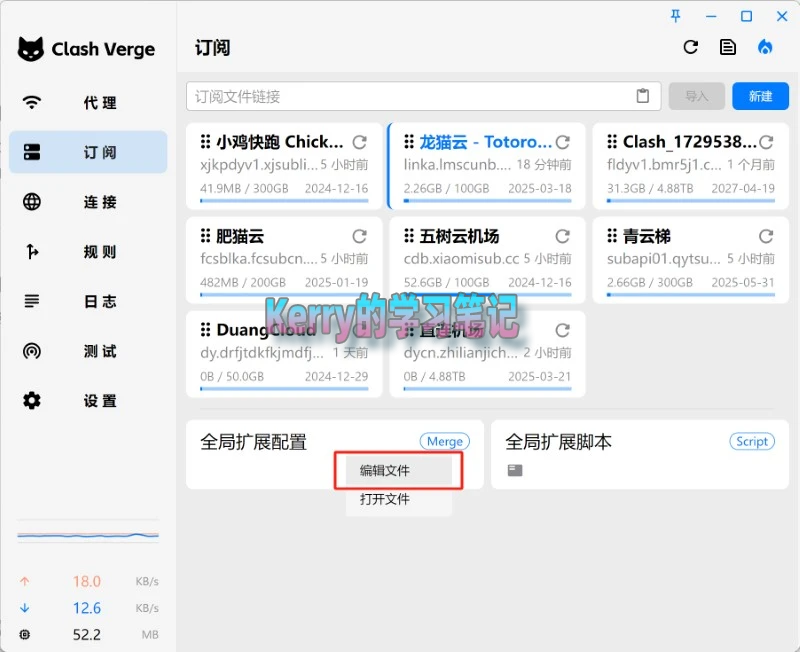Click the drag handle on 龙猫云 card
This screenshot has height=652, width=800.
coord(409,142)
